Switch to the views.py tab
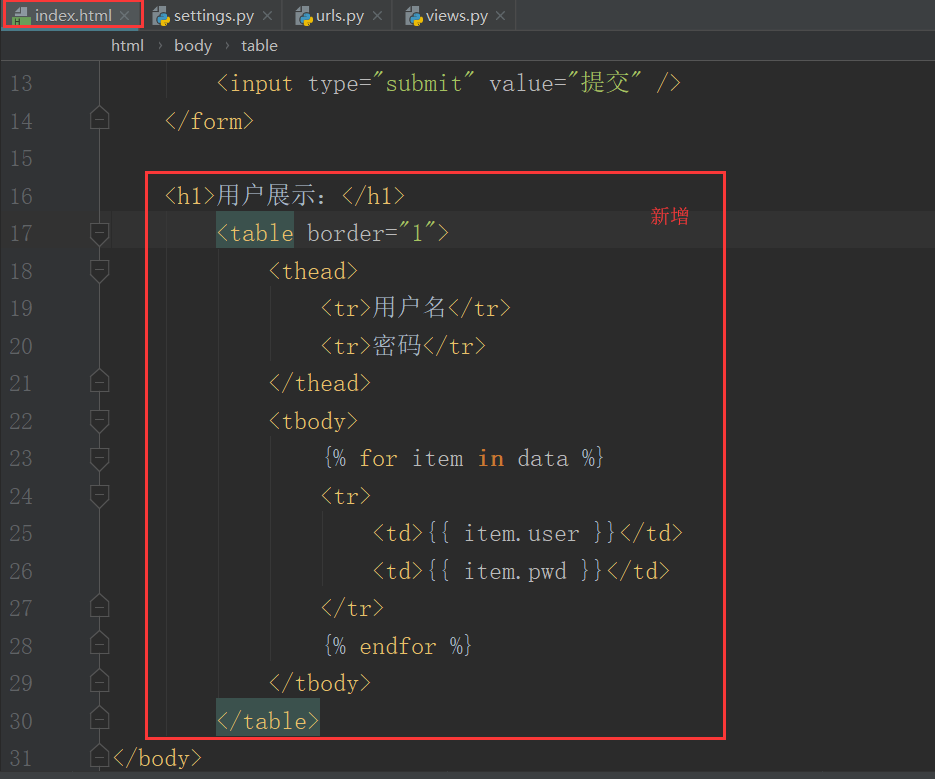 pos(455,15)
